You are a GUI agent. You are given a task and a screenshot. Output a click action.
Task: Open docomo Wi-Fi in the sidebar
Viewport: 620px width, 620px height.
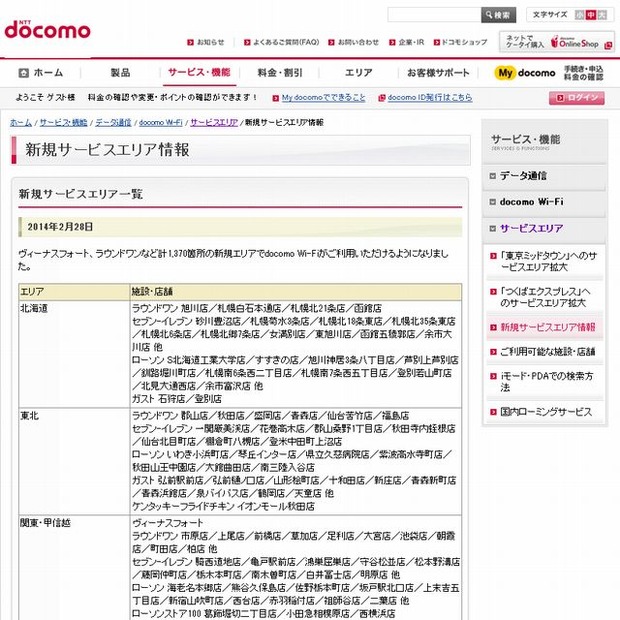pos(531,202)
